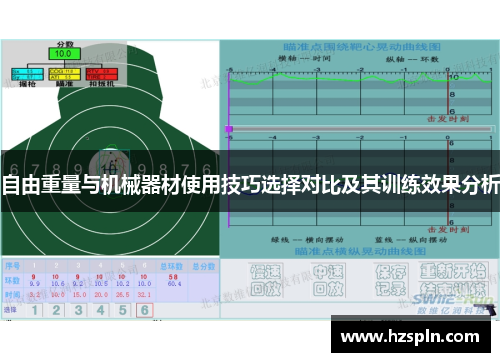The width and height of the screenshot is (500, 362).
Task: Click the time value 26.5 of shot 5
Action: [x=122, y=295]
